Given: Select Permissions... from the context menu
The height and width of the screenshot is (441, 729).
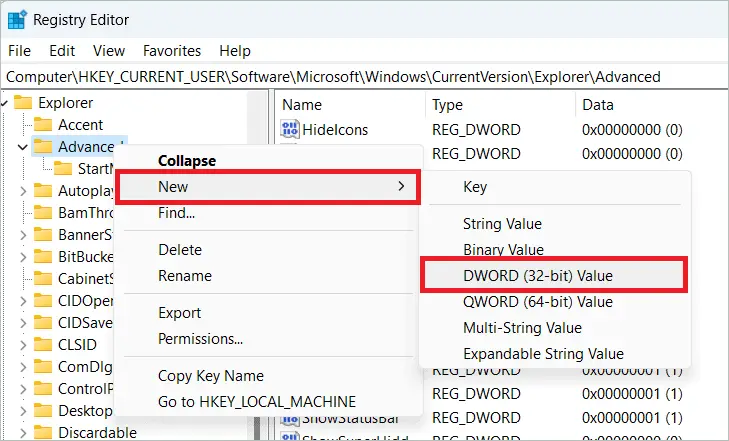Looking at the screenshot, I should [x=200, y=339].
